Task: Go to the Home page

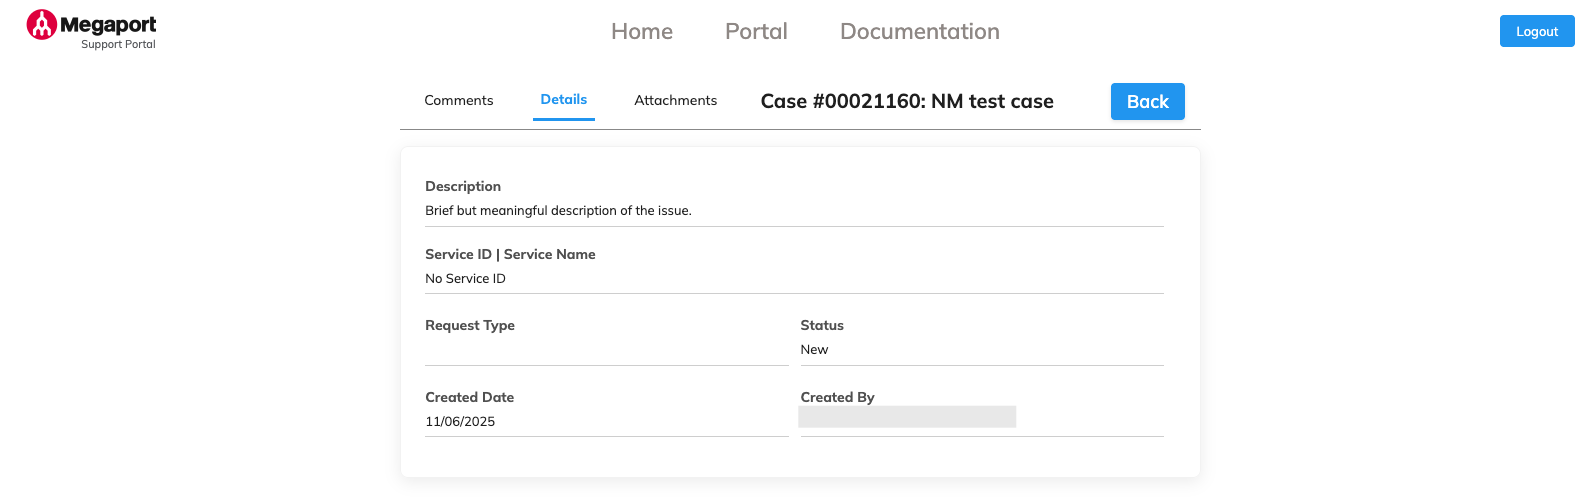Action: 641,32
